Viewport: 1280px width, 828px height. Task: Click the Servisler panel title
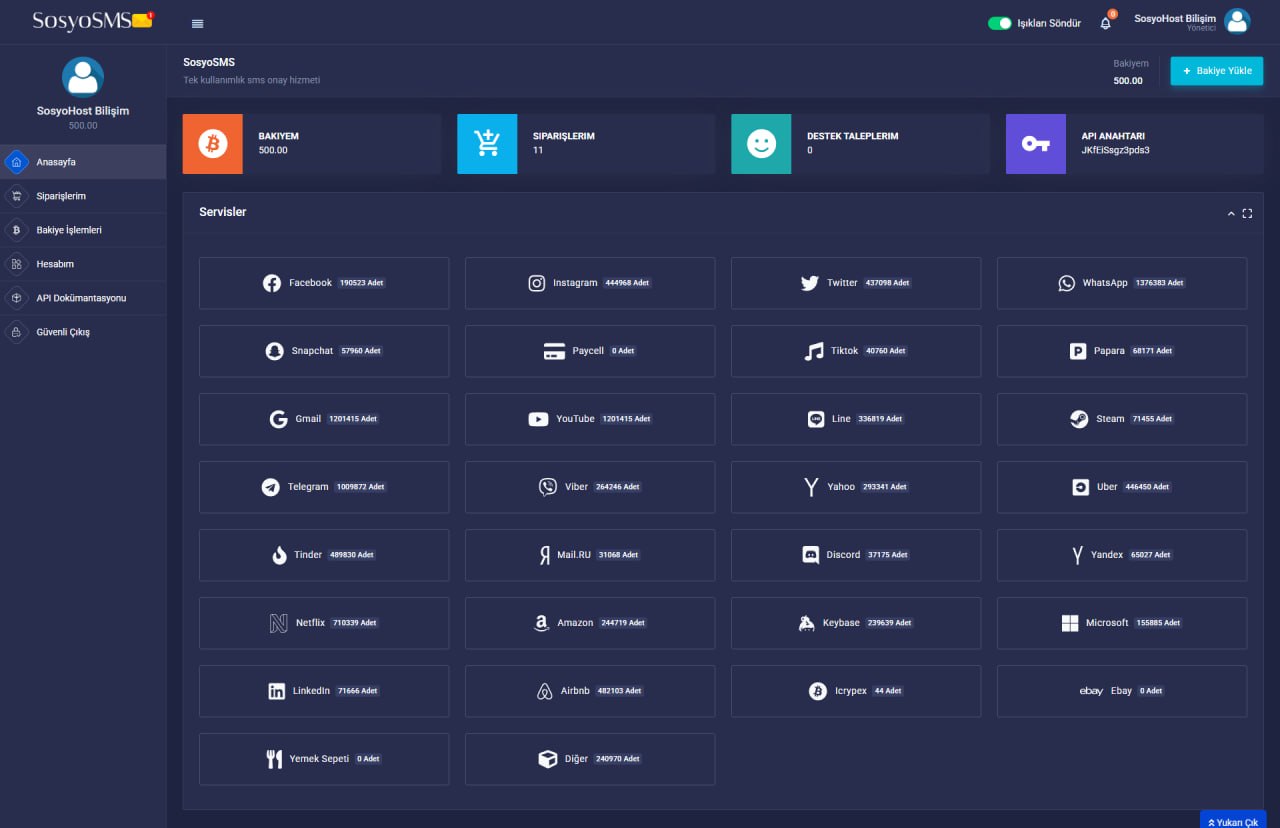pyautogui.click(x=223, y=212)
